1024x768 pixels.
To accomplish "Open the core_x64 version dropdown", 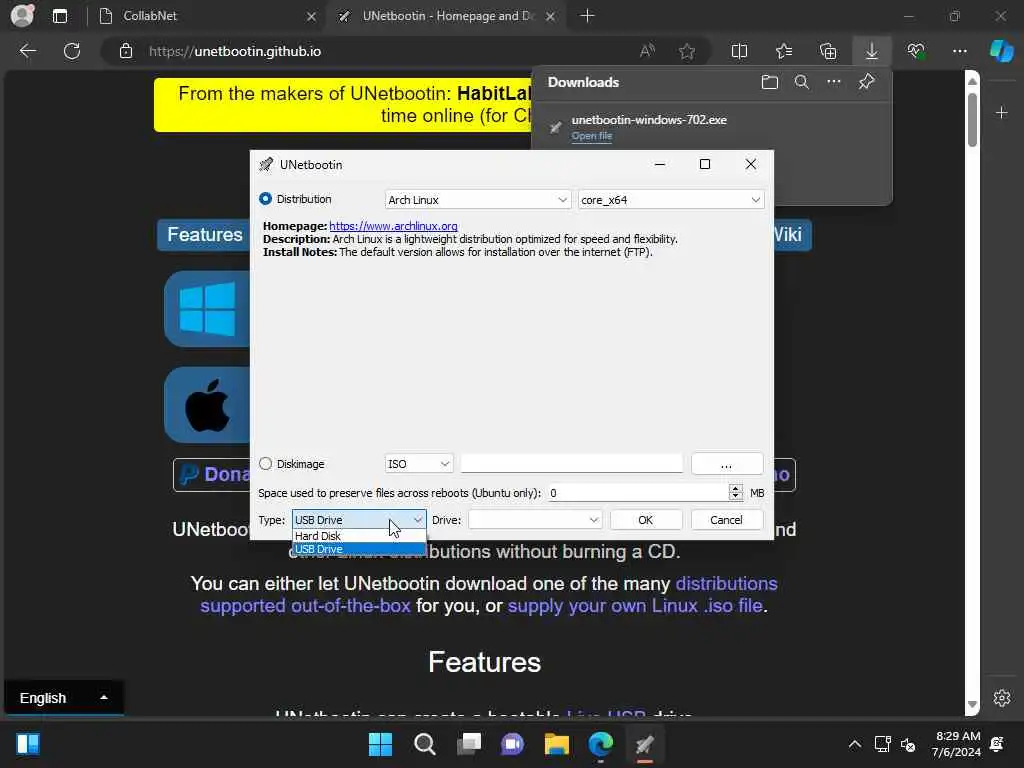I will coord(671,200).
